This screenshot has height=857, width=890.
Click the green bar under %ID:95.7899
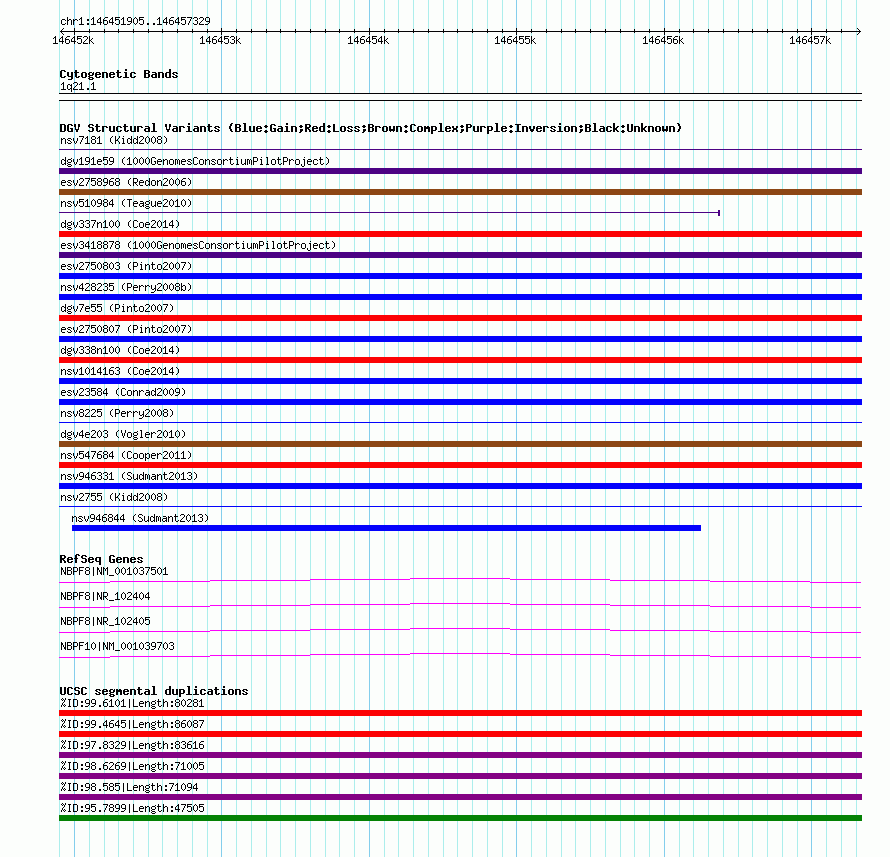tap(460, 818)
